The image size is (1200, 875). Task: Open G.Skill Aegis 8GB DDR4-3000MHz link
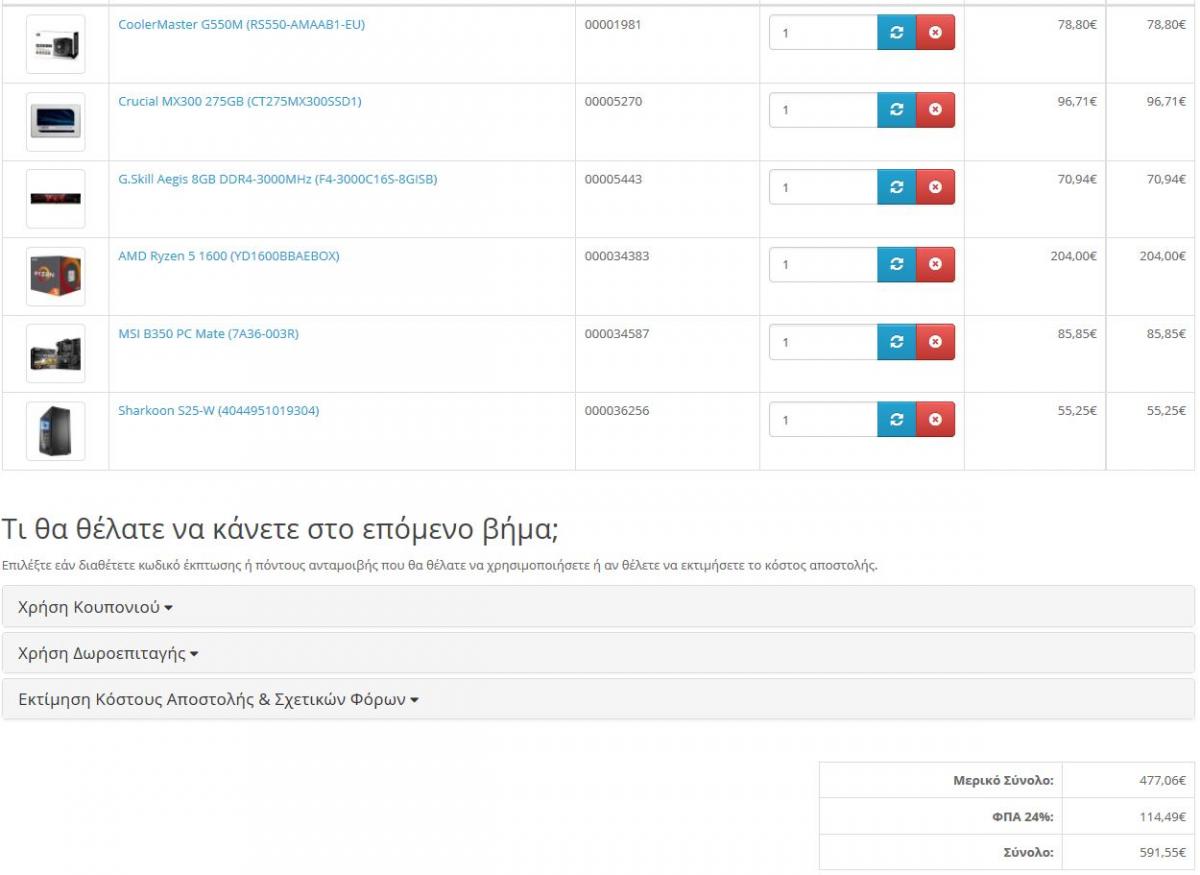point(278,179)
